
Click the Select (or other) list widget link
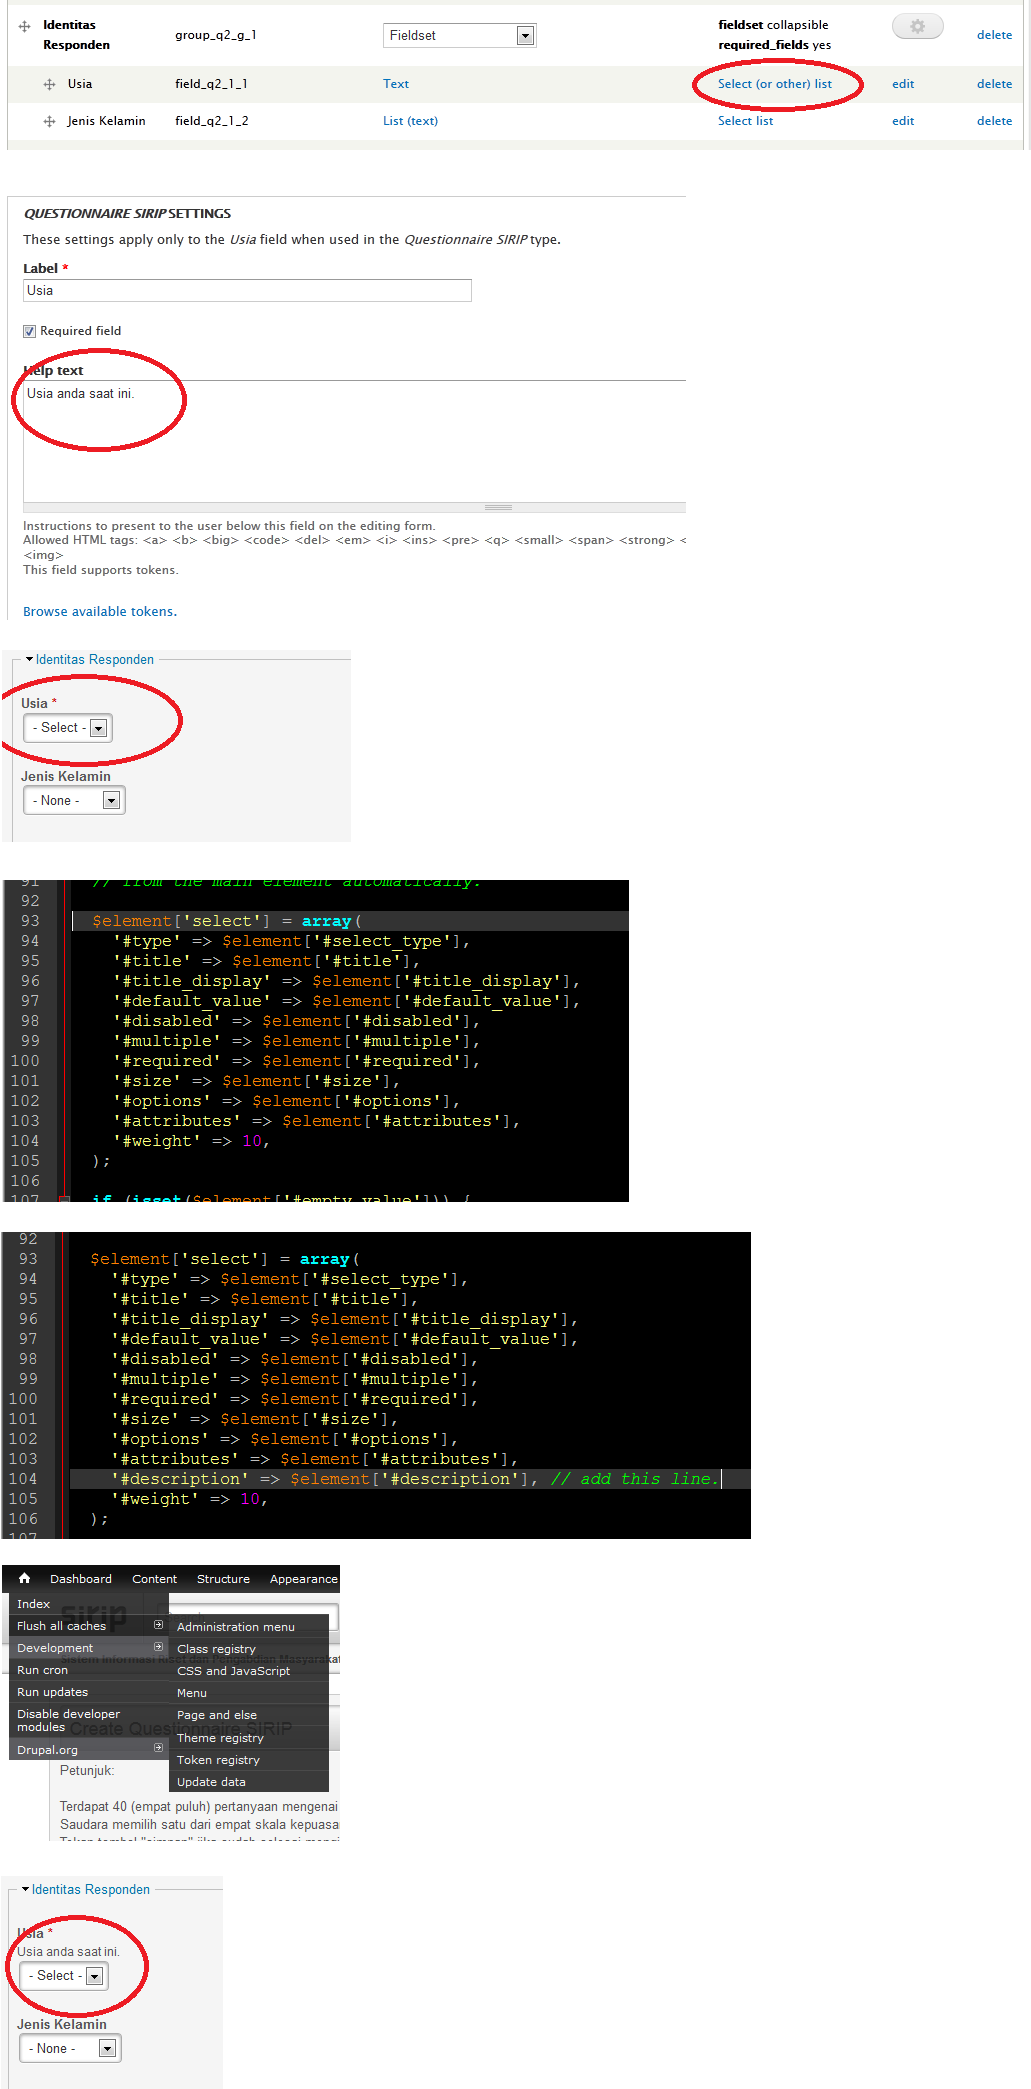[775, 84]
